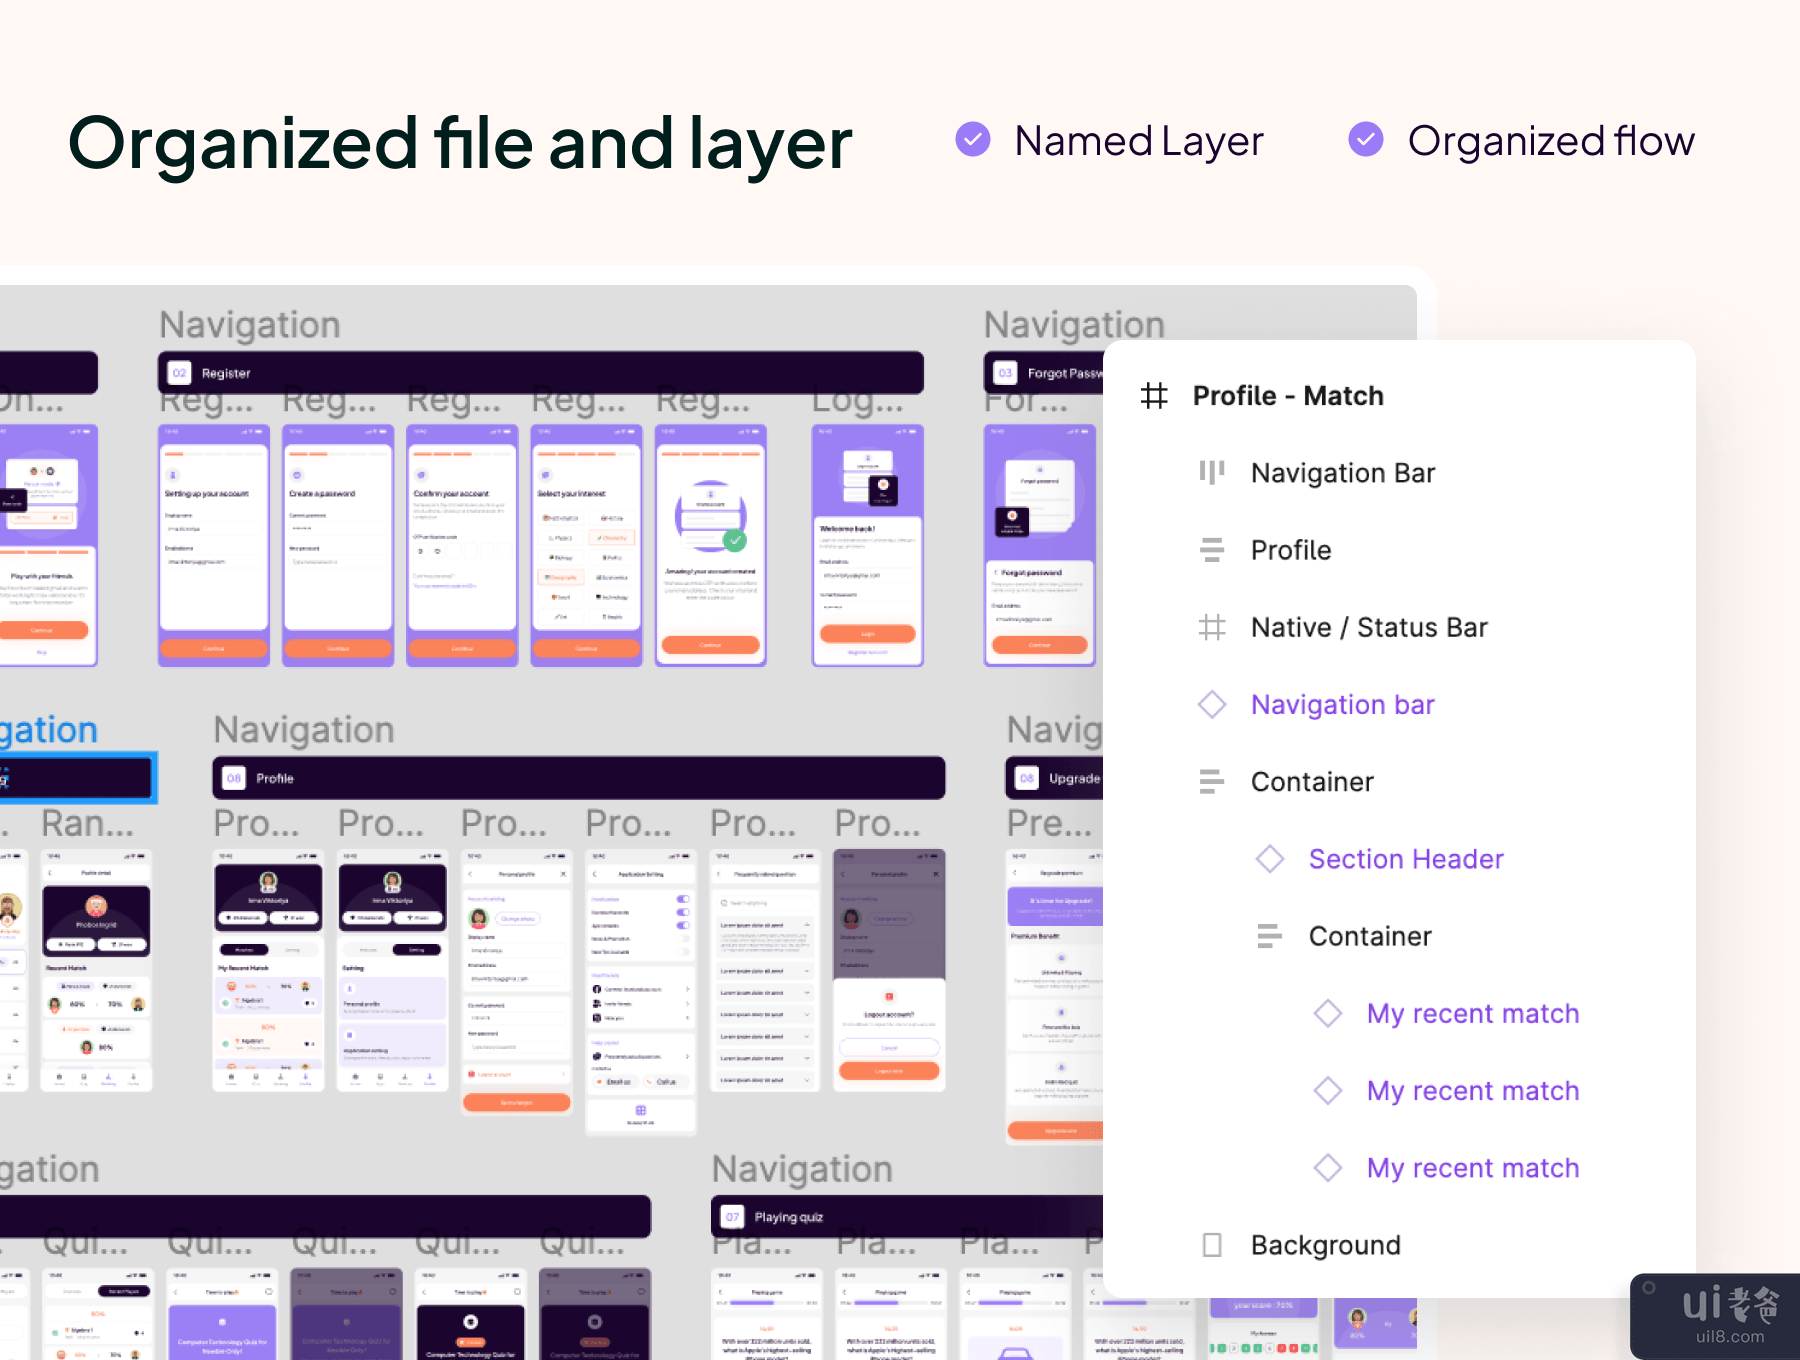Click the diamond instance icon beside Navigation bar
The image size is (1800, 1360).
pyautogui.click(x=1211, y=705)
